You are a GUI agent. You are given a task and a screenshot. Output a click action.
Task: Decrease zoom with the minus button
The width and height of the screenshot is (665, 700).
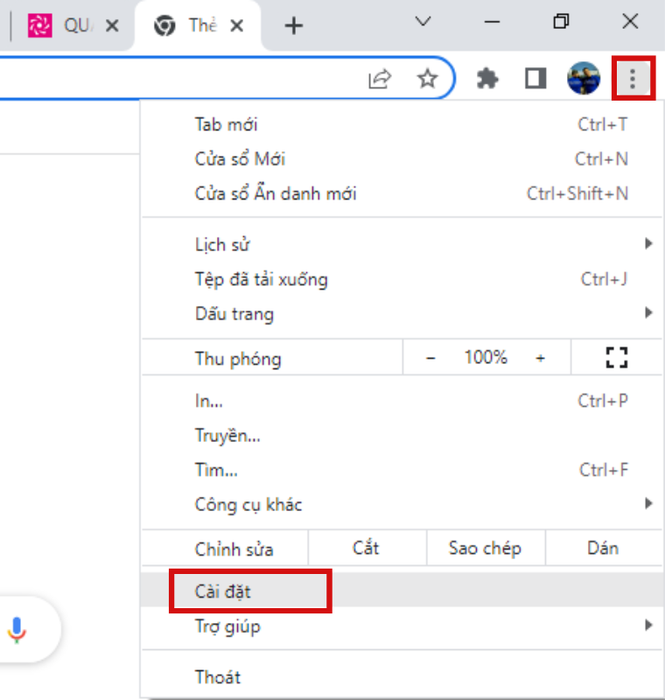tap(430, 358)
